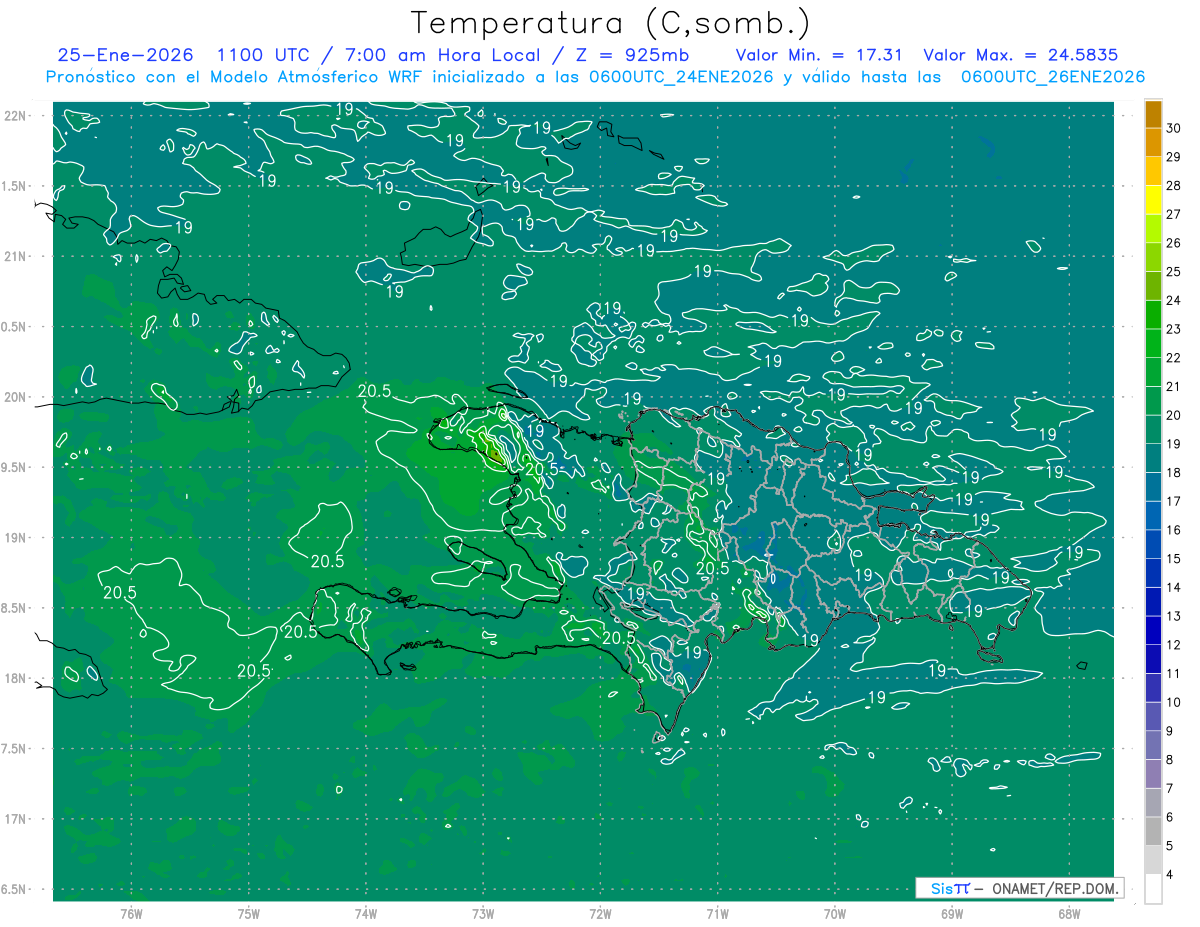Select the 'Valor Max. = 24.5835' readout

tap(1021, 55)
